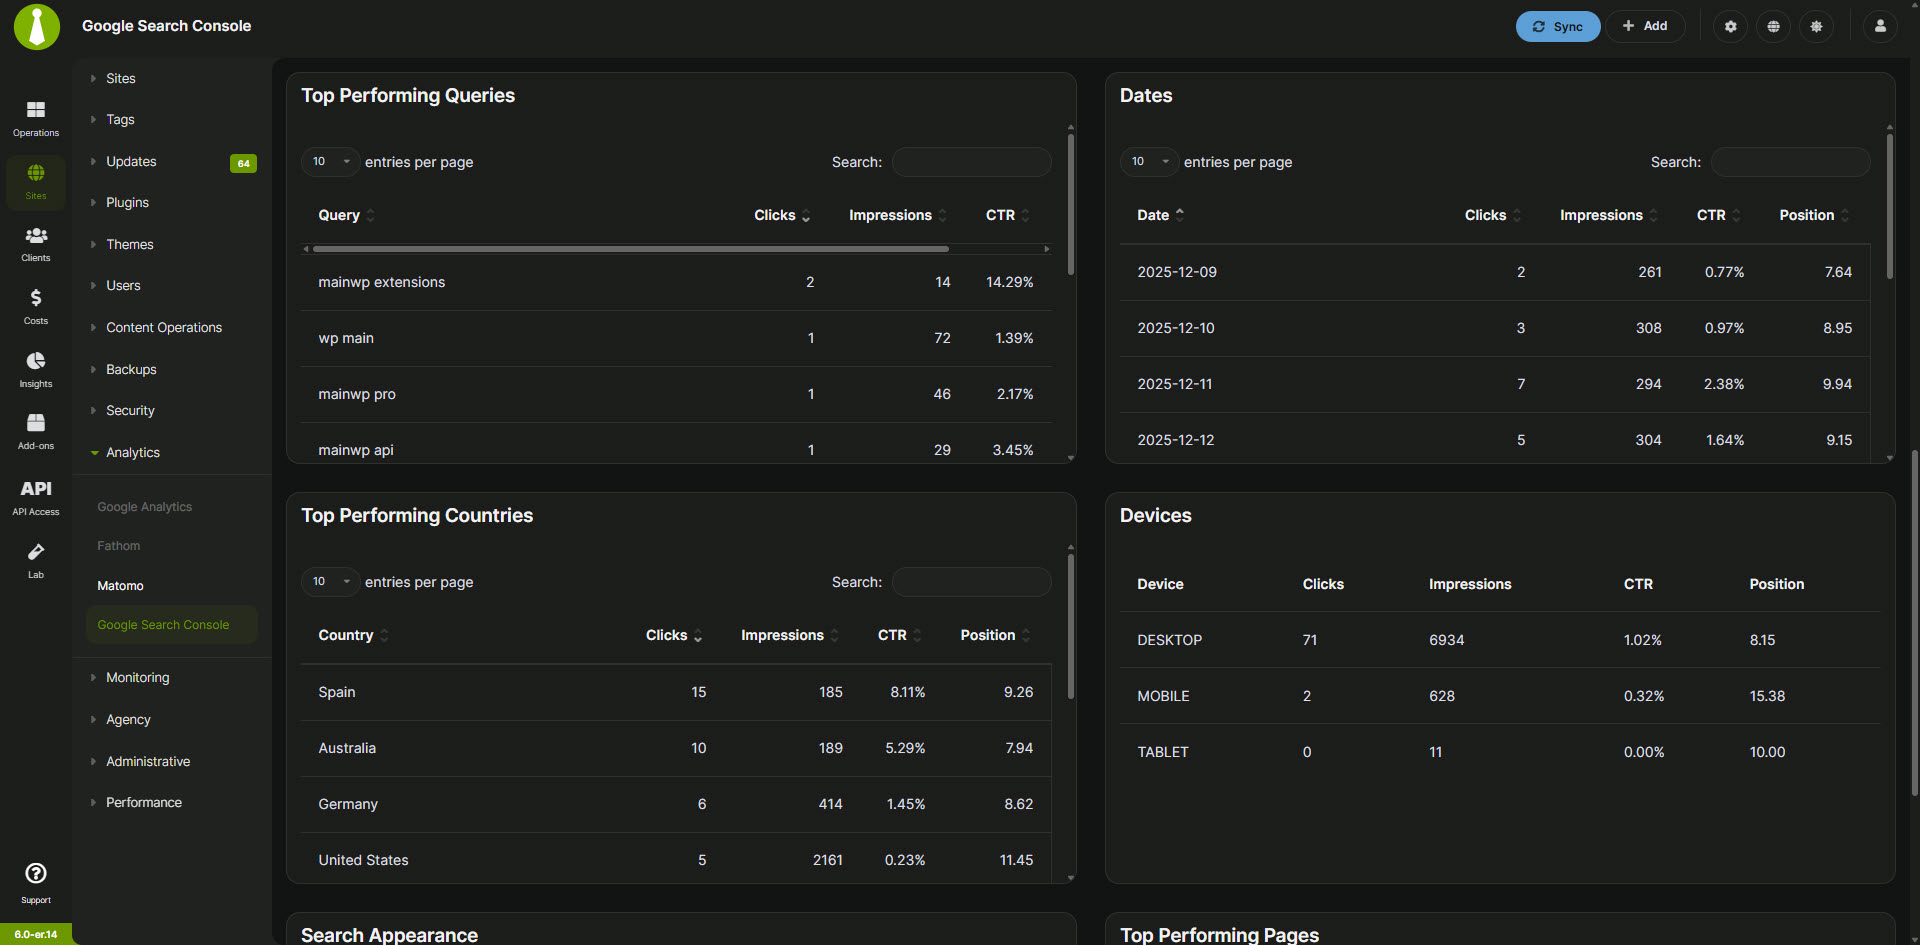Screen dimensions: 1920x945
Task: Sort Top Performing Countries by Impressions
Action: click(790, 635)
